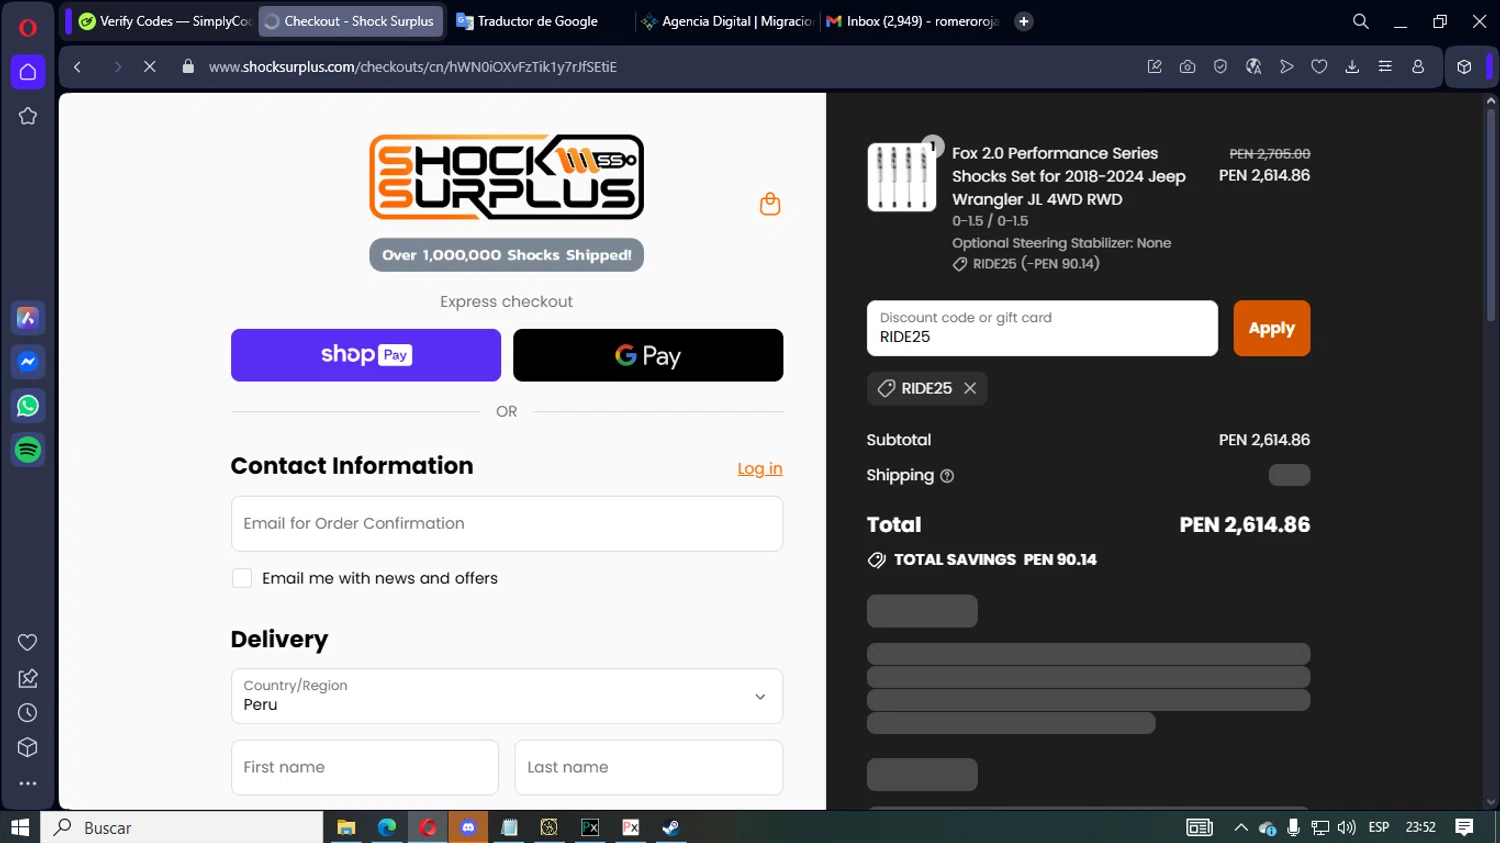Screen dimensions: 1500x843
Task: Open notification center icon
Action: pos(1464,827)
